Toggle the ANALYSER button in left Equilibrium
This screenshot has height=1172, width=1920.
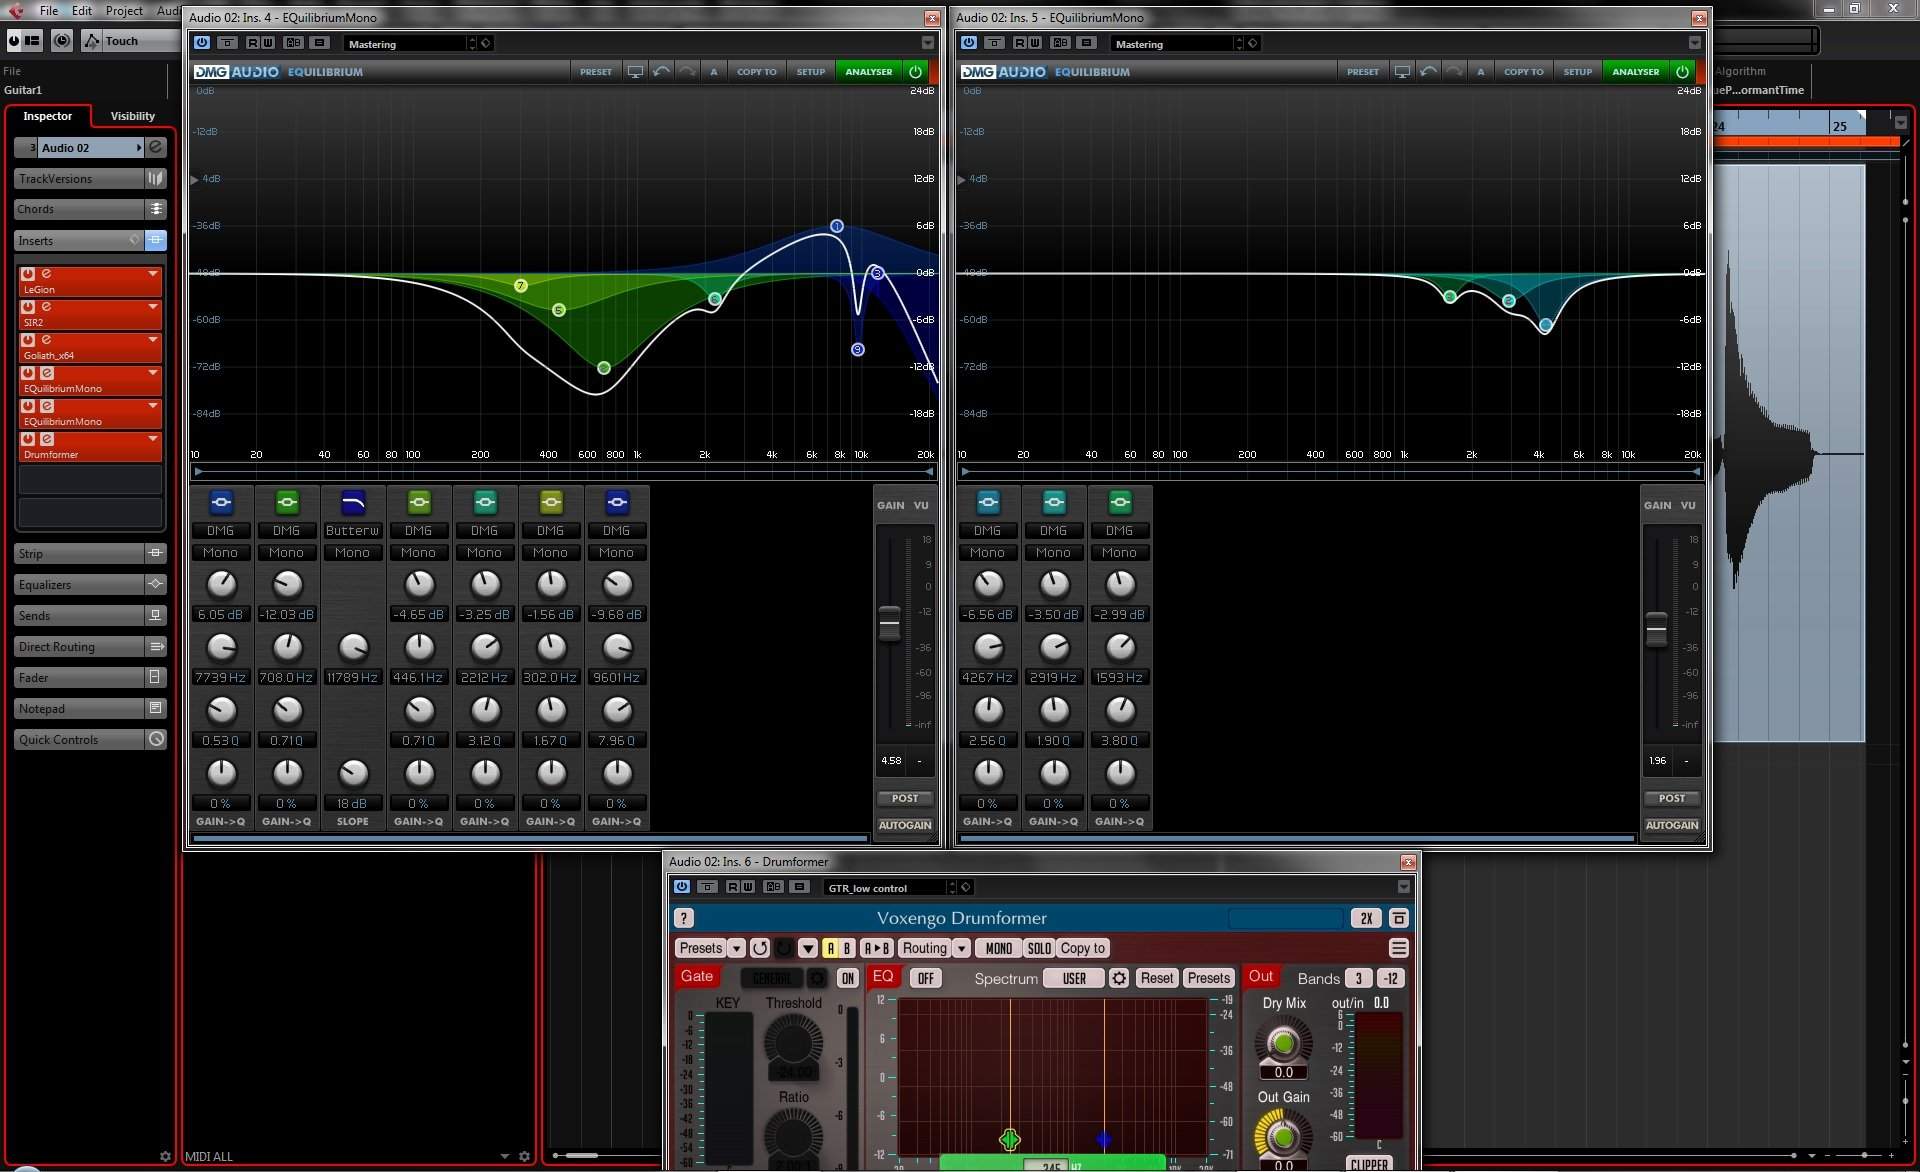[x=868, y=72]
